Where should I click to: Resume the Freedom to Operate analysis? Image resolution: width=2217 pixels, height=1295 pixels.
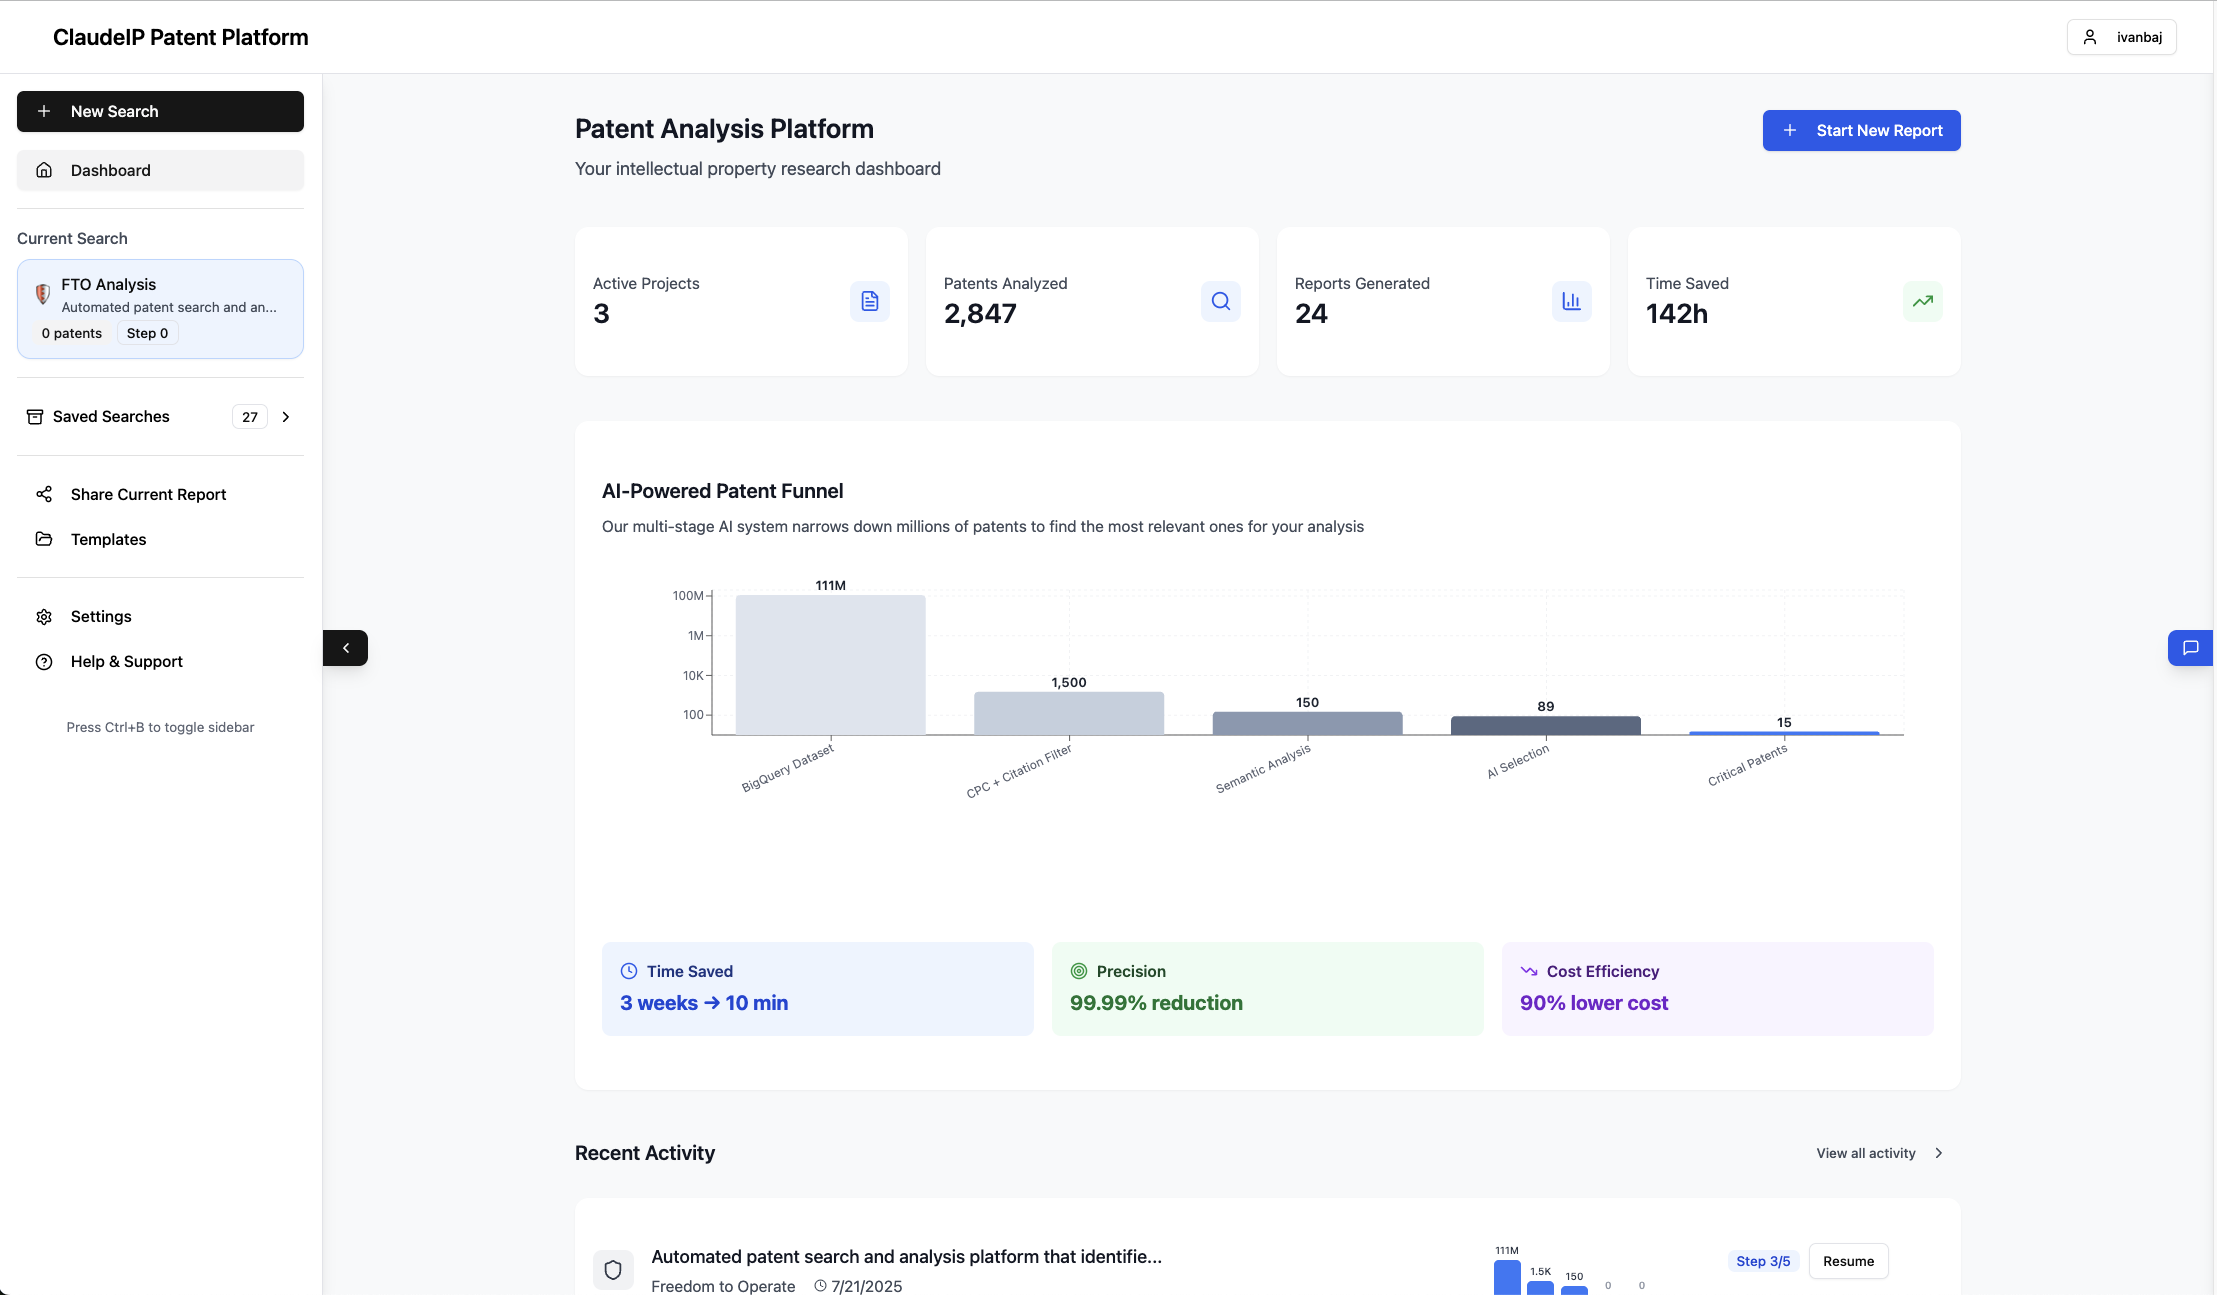point(1848,1261)
